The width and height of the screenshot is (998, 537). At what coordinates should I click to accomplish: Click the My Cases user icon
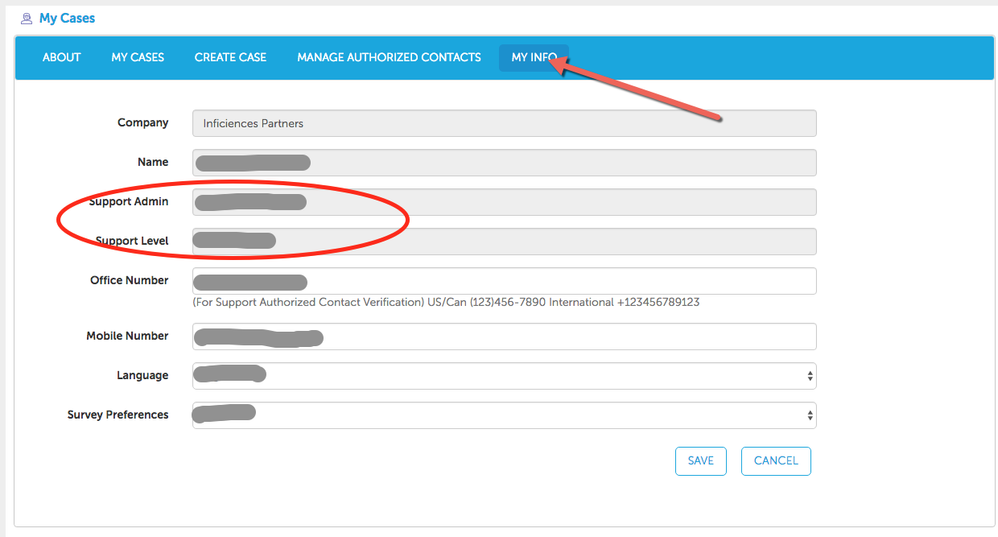point(26,18)
